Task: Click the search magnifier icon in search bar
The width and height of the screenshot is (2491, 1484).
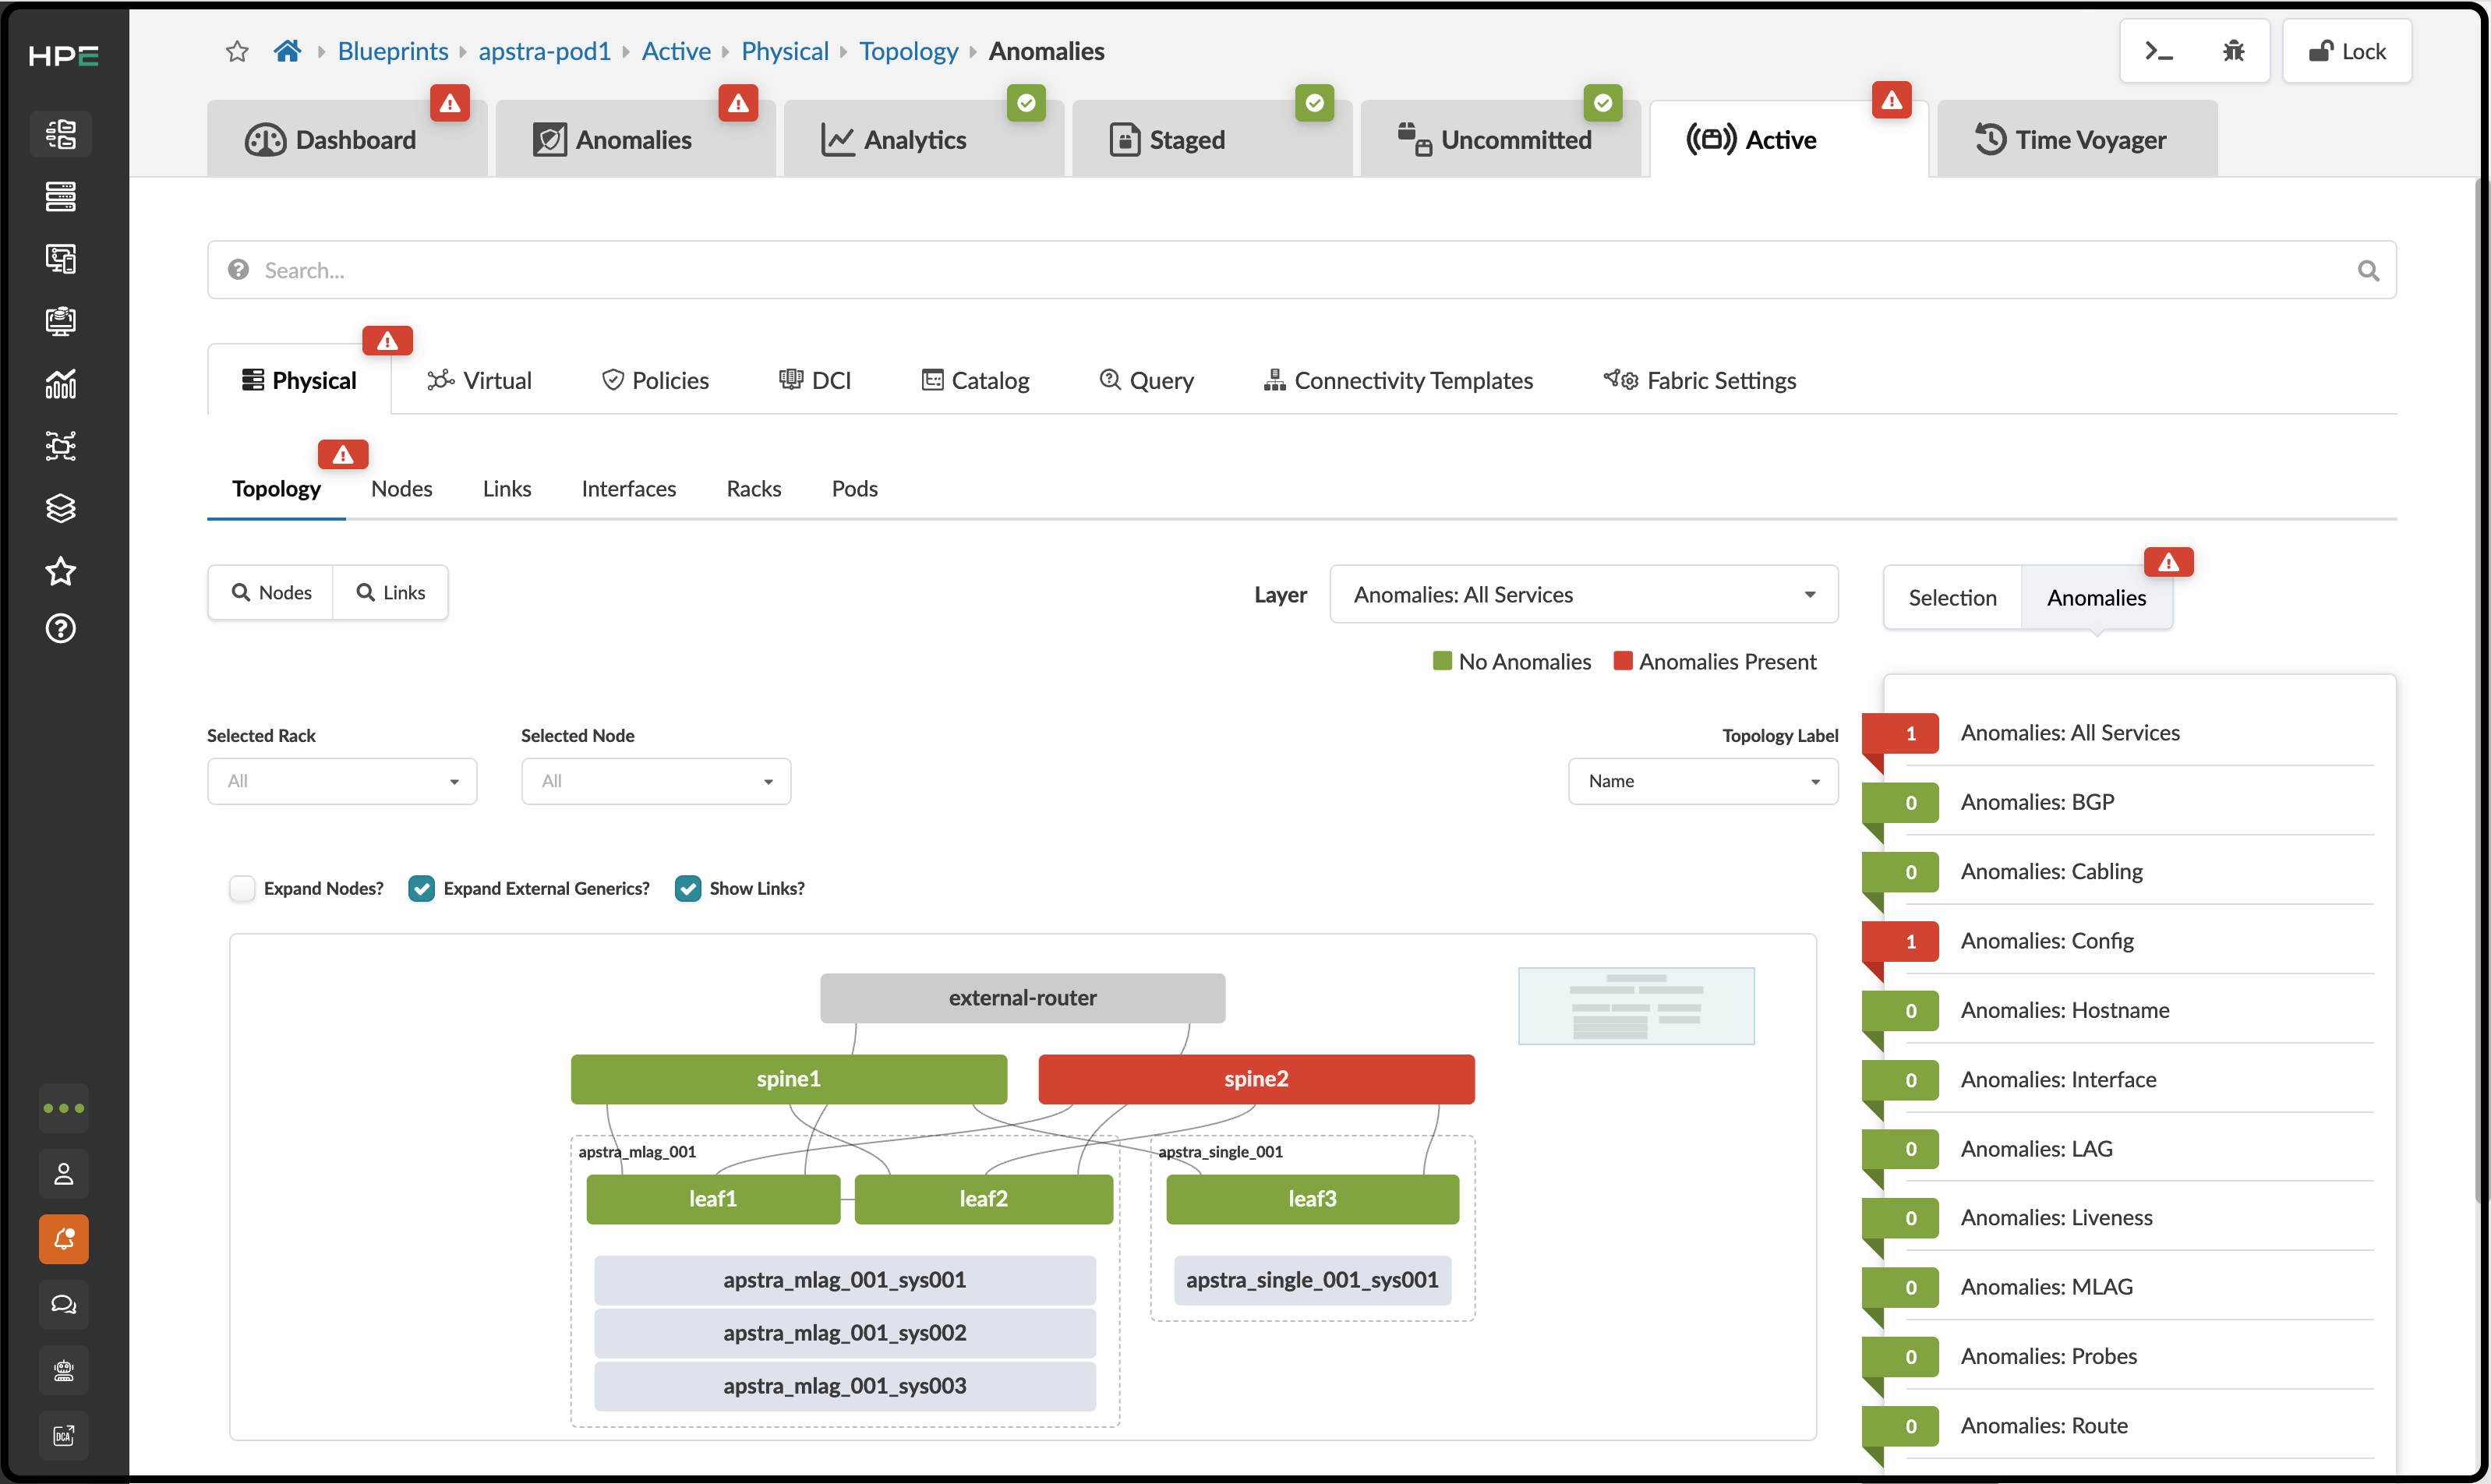Action: [2368, 270]
